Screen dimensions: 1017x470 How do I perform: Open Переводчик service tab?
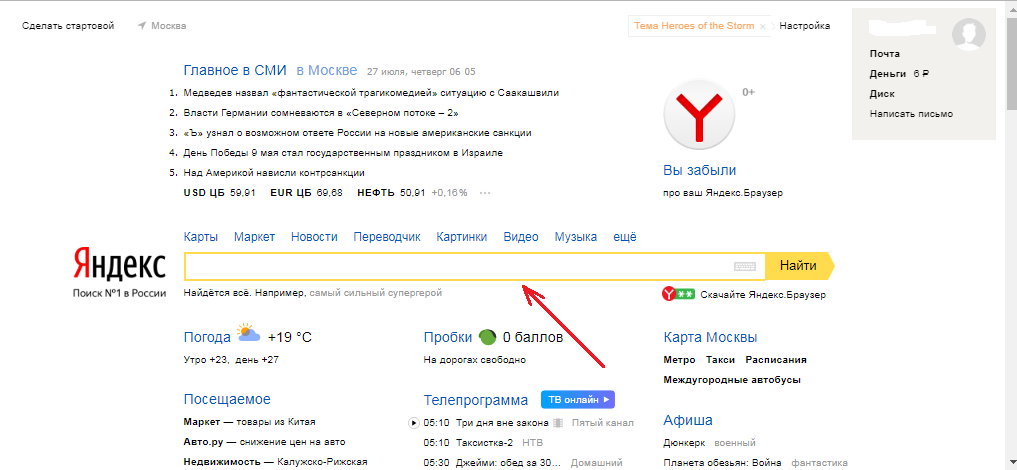pyautogui.click(x=387, y=237)
